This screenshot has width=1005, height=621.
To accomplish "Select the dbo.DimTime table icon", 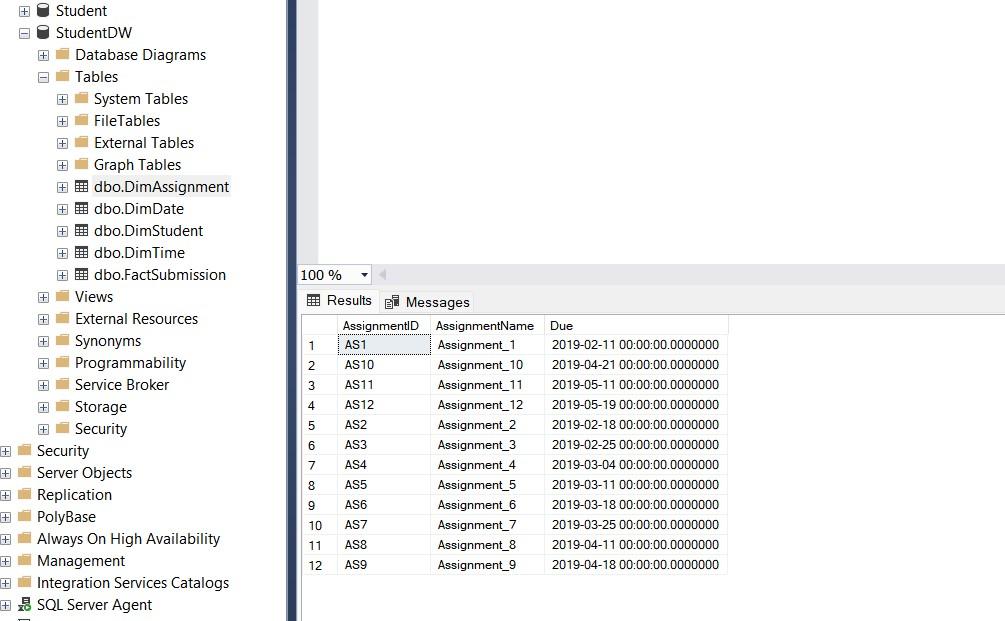I will [x=82, y=253].
